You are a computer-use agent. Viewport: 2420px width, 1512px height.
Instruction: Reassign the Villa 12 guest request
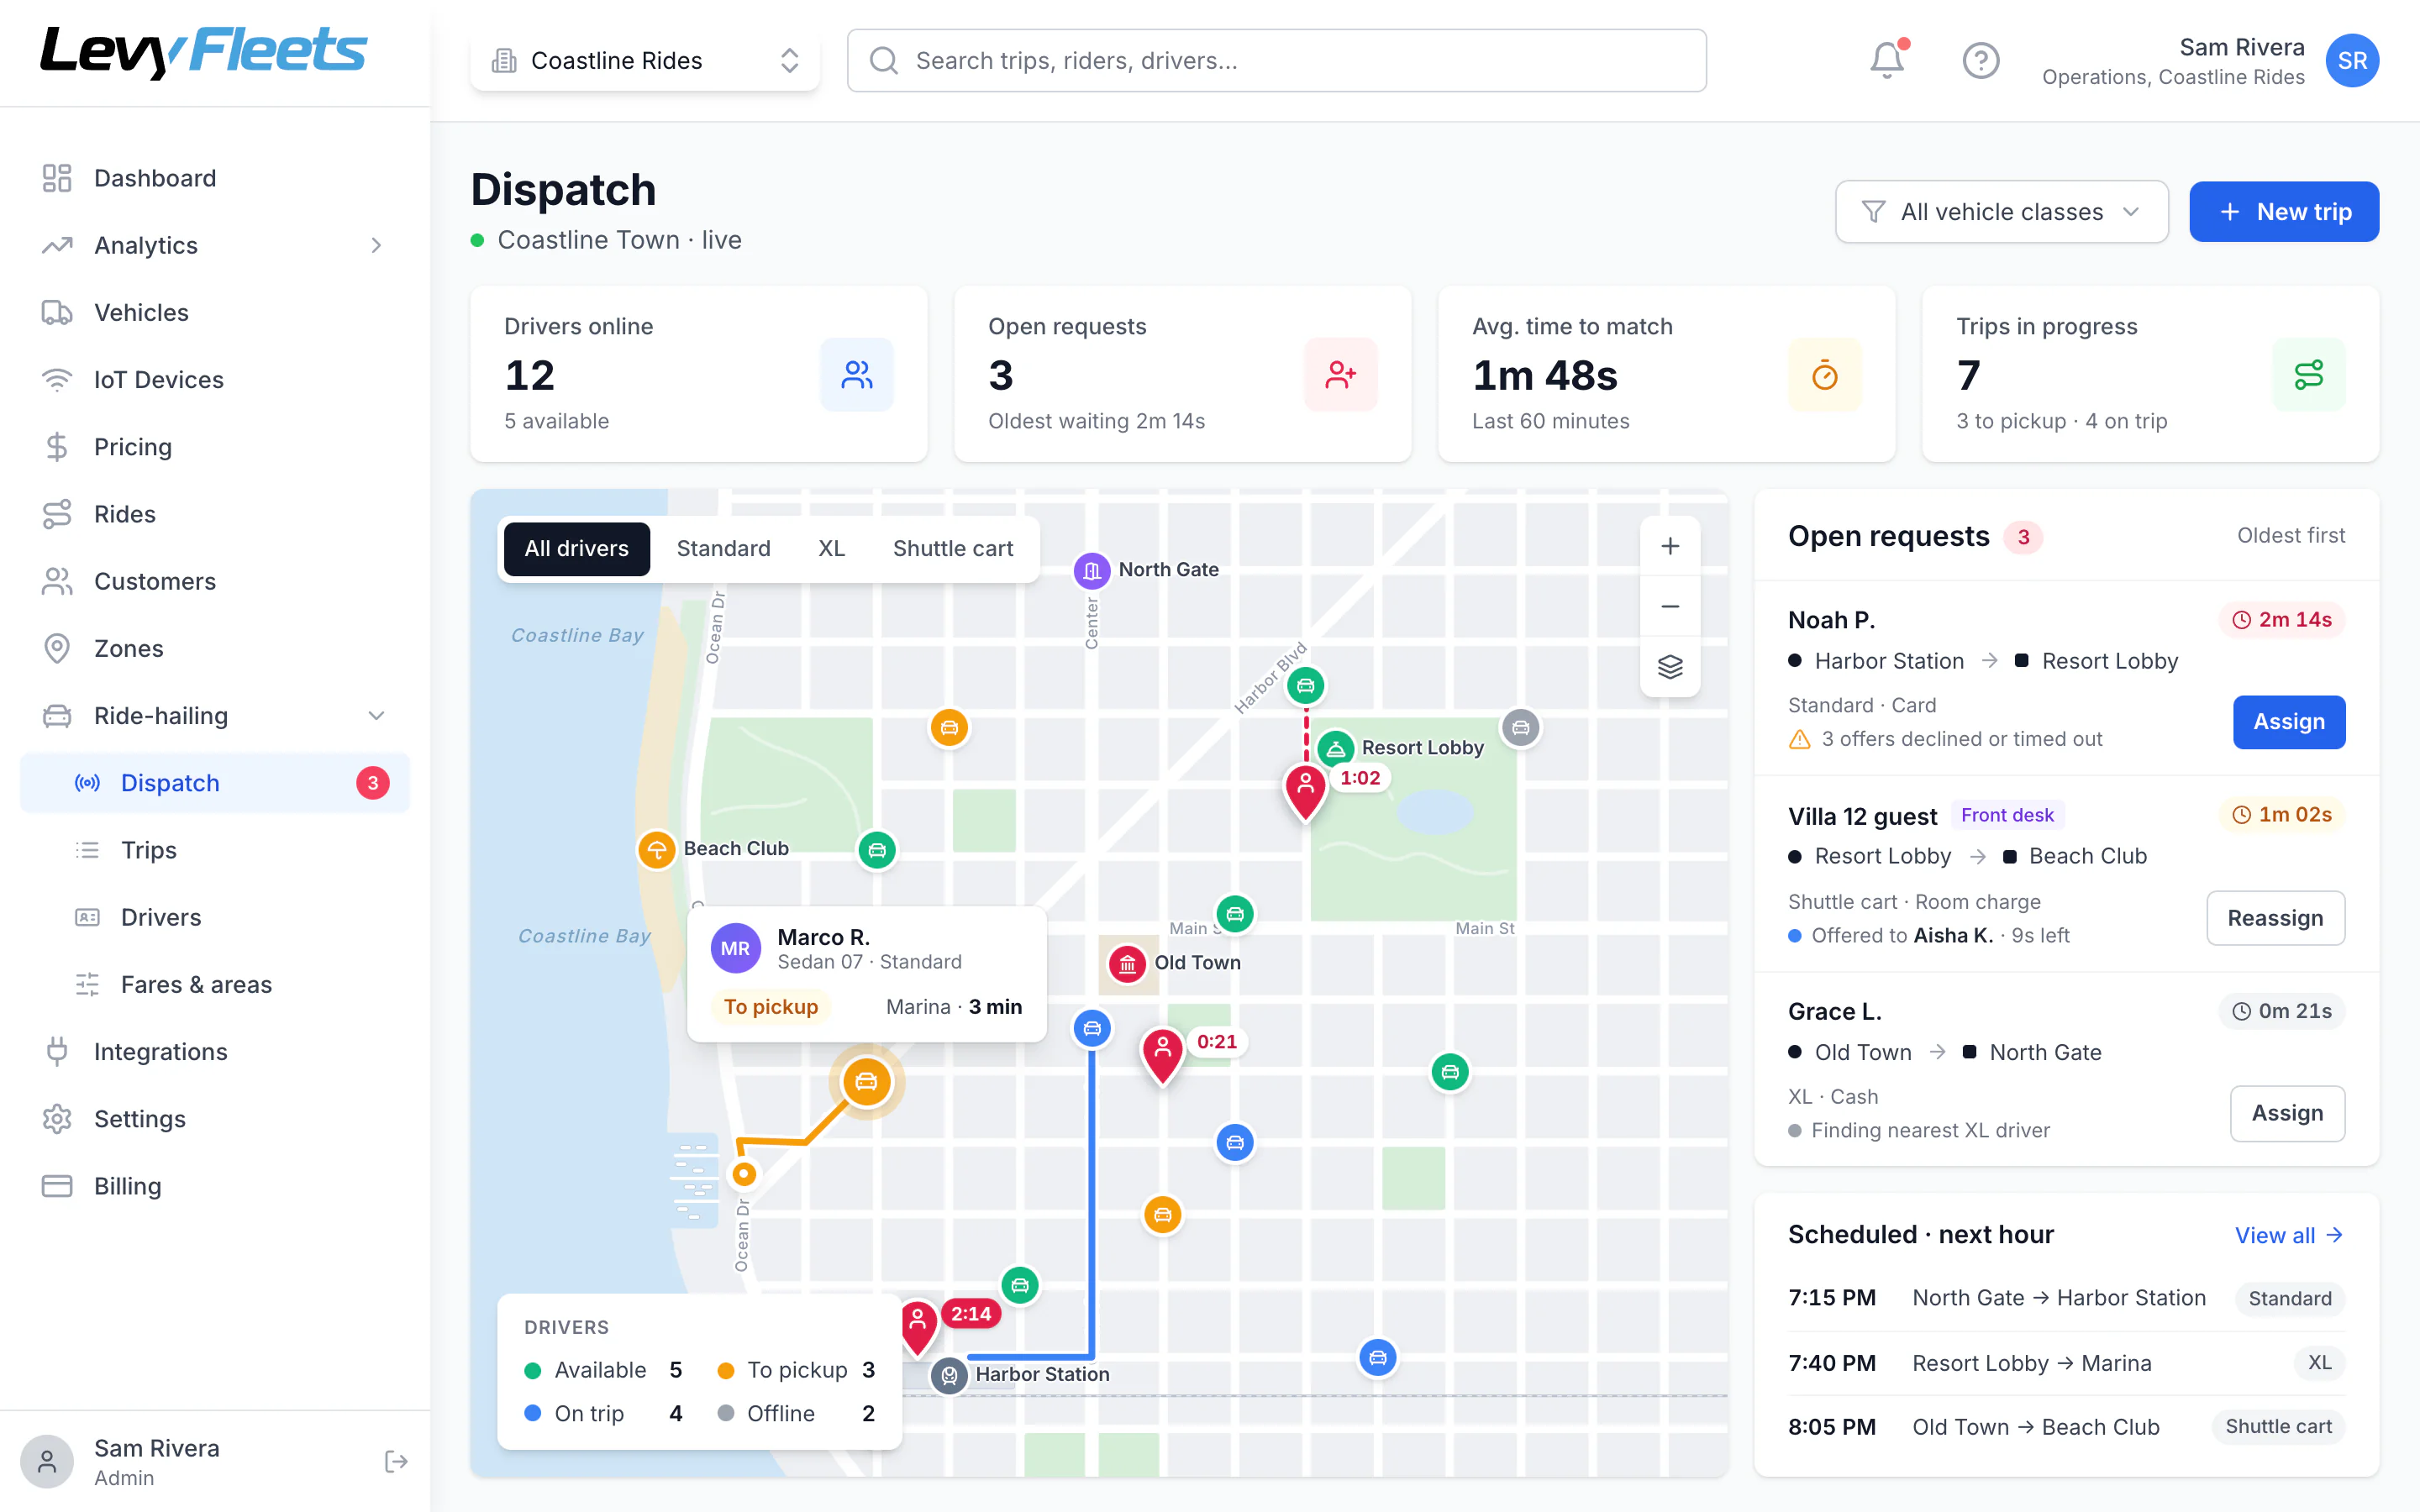(x=2275, y=918)
